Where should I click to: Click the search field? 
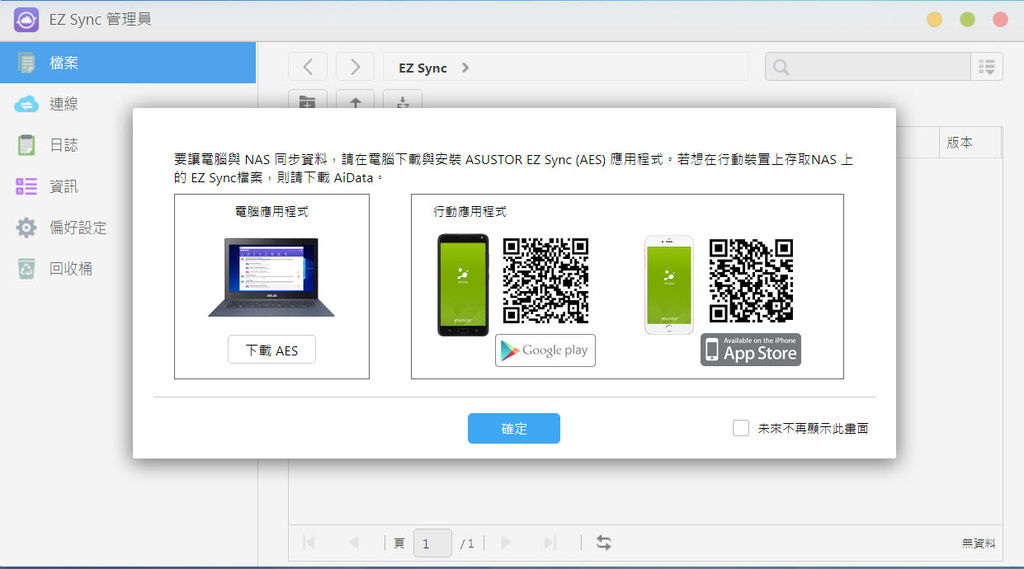click(867, 67)
